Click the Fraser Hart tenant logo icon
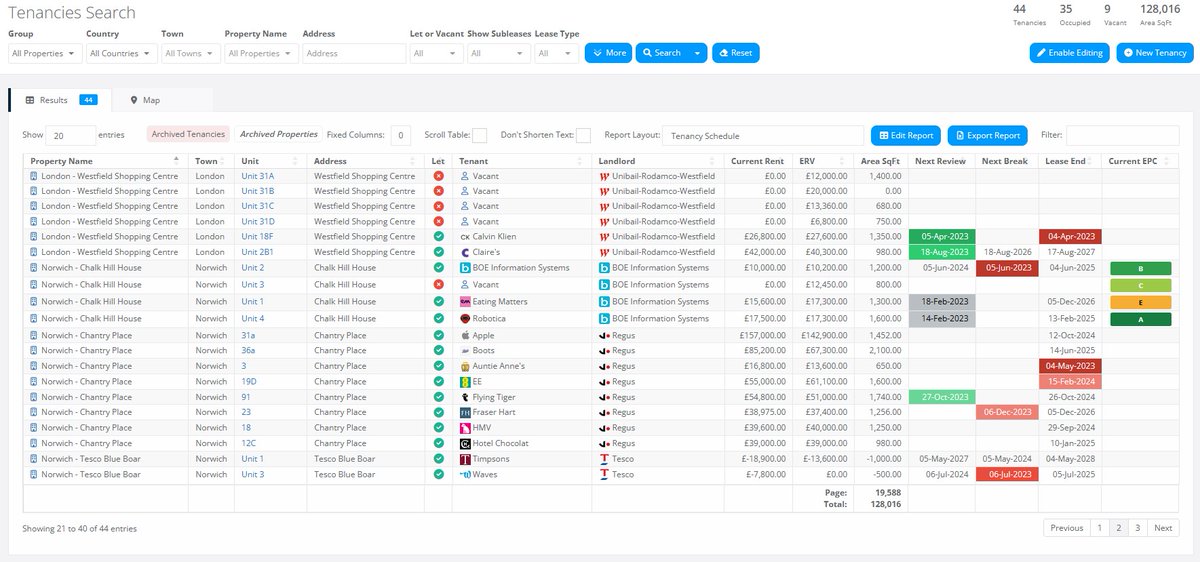 point(464,412)
